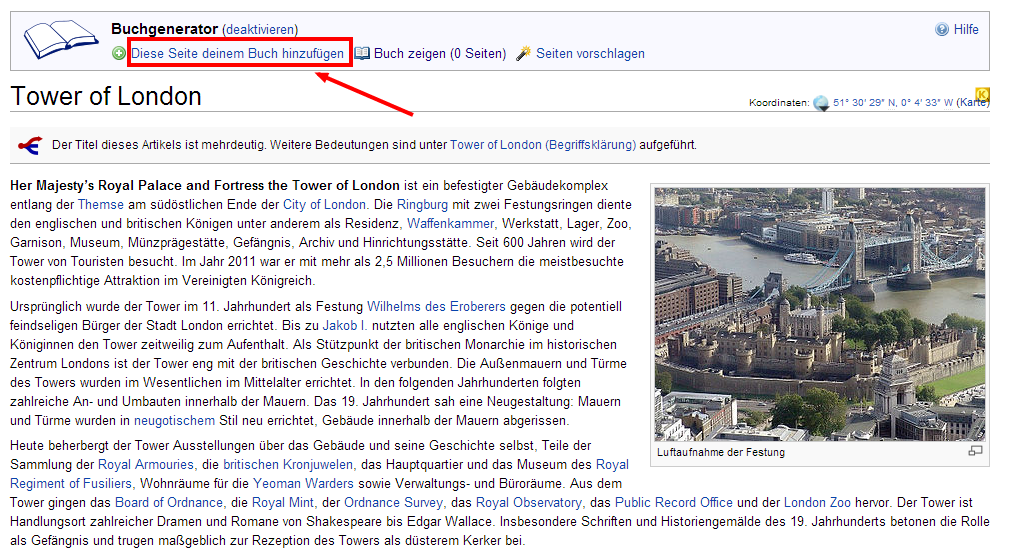
Task: Click the bold 'Buchgenerator' title
Action: pyautogui.click(x=164, y=29)
